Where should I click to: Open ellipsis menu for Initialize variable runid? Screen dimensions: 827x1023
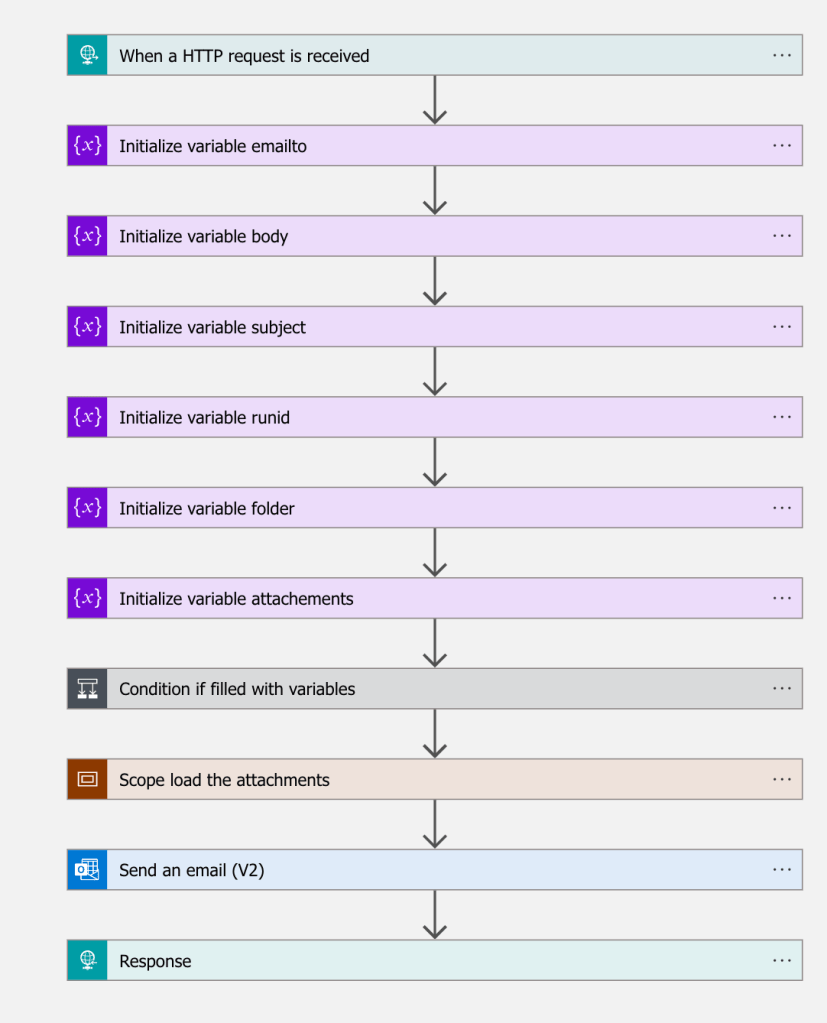click(782, 417)
